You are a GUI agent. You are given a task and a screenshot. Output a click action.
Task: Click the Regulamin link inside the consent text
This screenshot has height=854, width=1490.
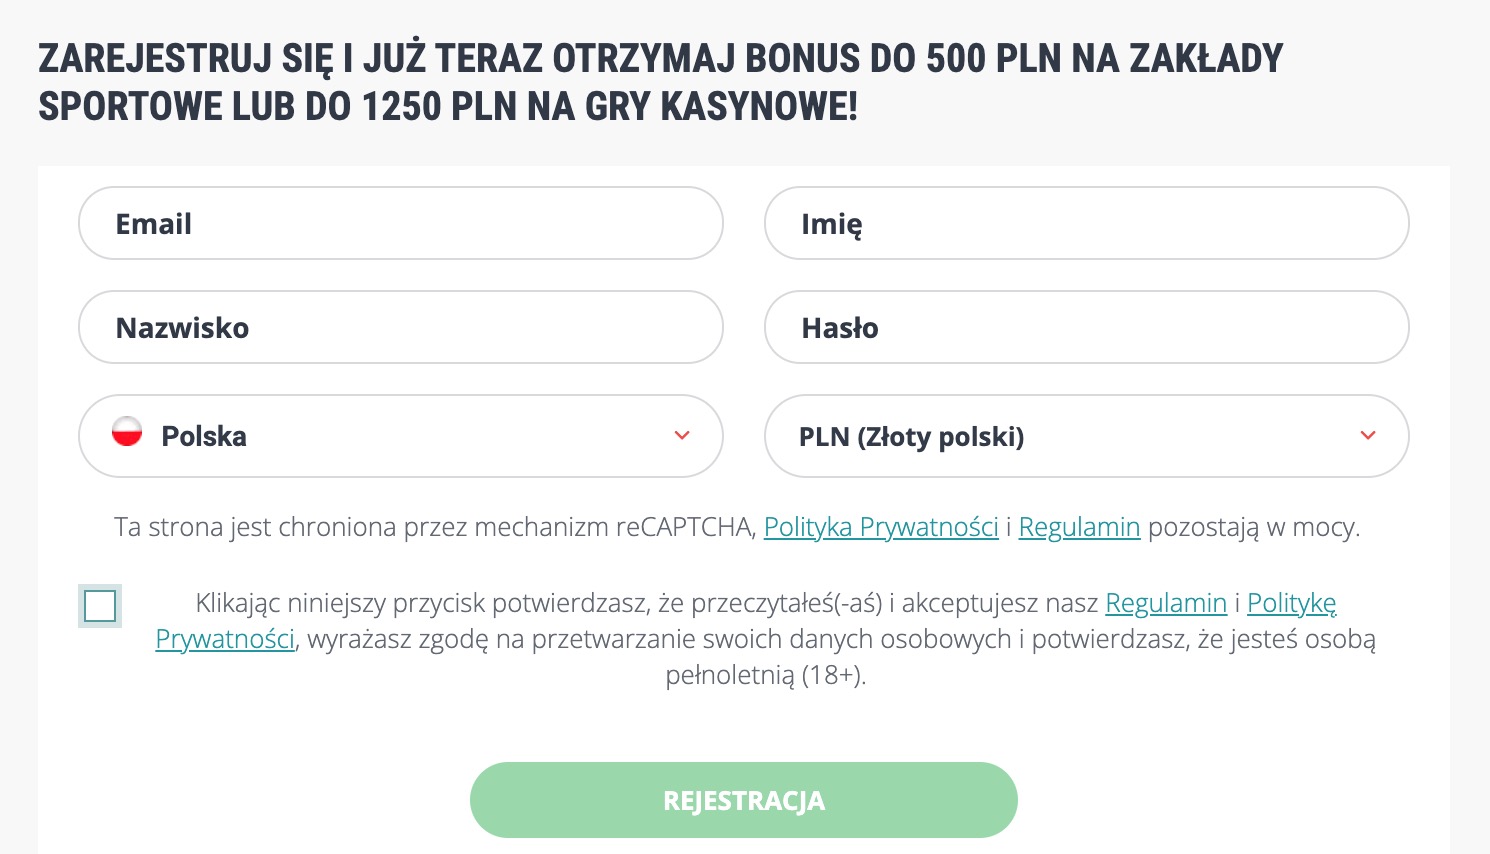point(1166,603)
